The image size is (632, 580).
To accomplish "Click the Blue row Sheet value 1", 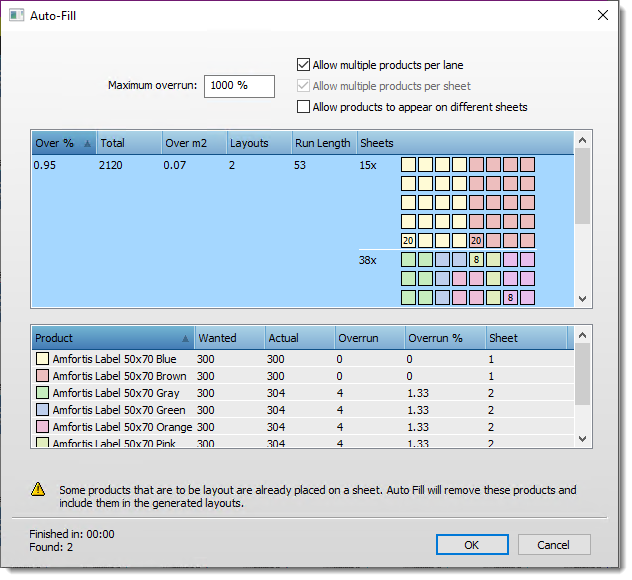I will tap(491, 359).
